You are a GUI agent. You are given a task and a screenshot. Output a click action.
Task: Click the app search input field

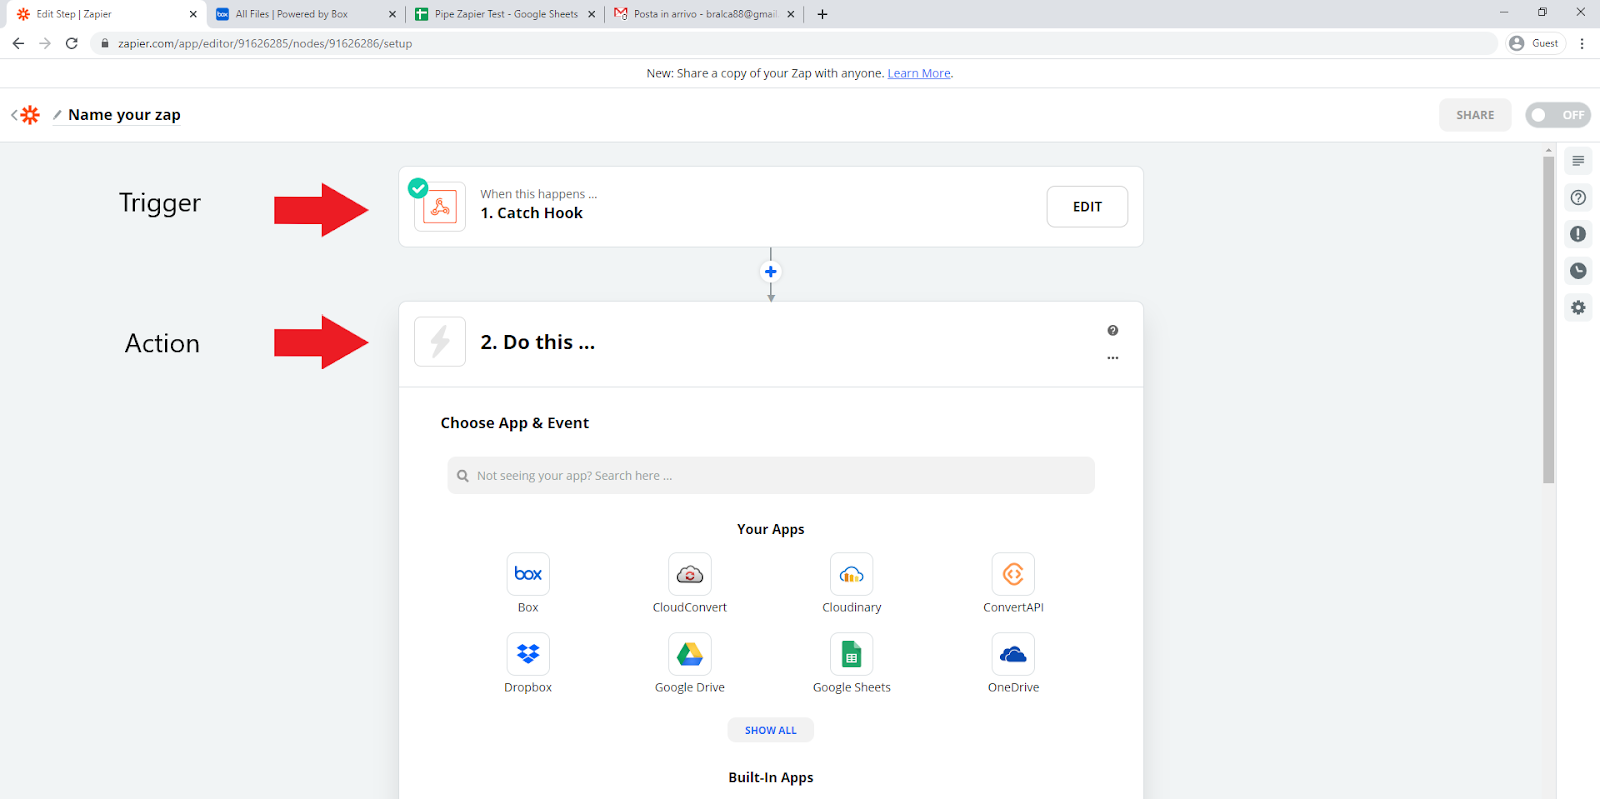point(771,476)
